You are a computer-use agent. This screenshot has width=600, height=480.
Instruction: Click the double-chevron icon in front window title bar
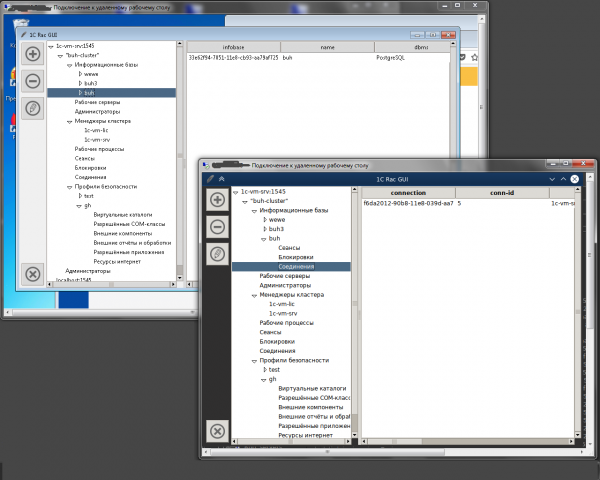point(221,179)
